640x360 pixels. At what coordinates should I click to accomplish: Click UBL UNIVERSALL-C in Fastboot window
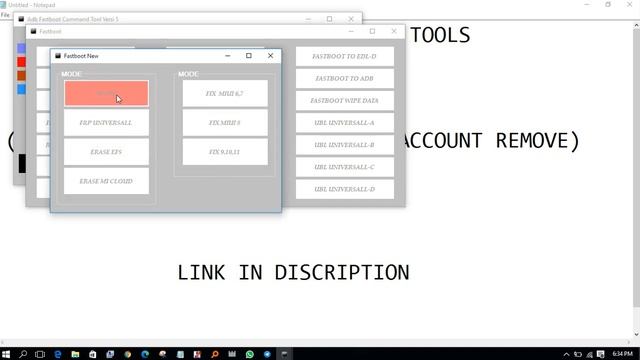pos(345,167)
